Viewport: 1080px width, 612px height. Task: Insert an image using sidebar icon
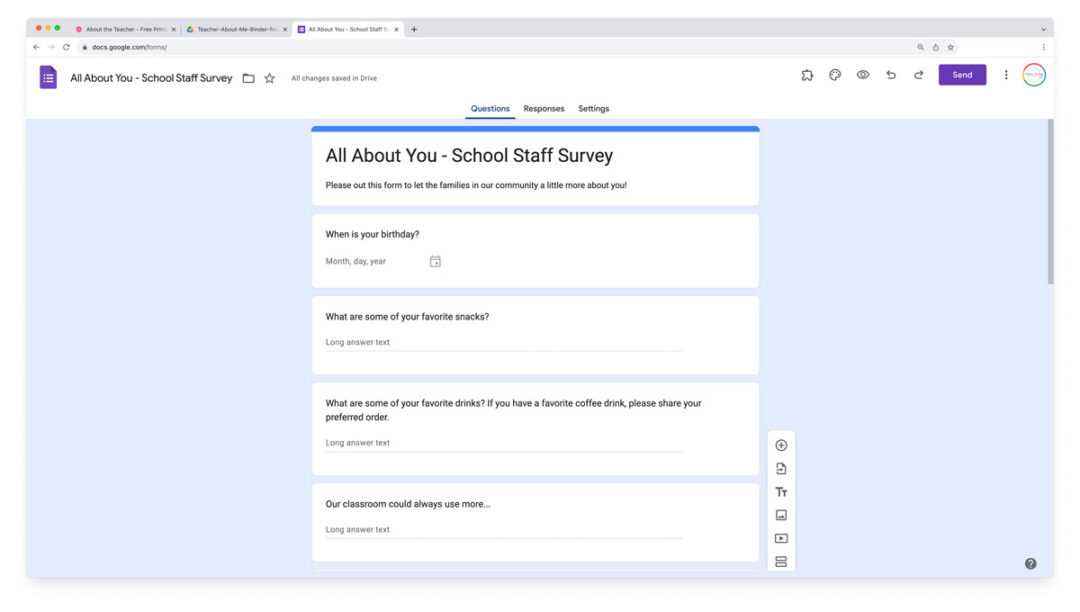click(781, 515)
